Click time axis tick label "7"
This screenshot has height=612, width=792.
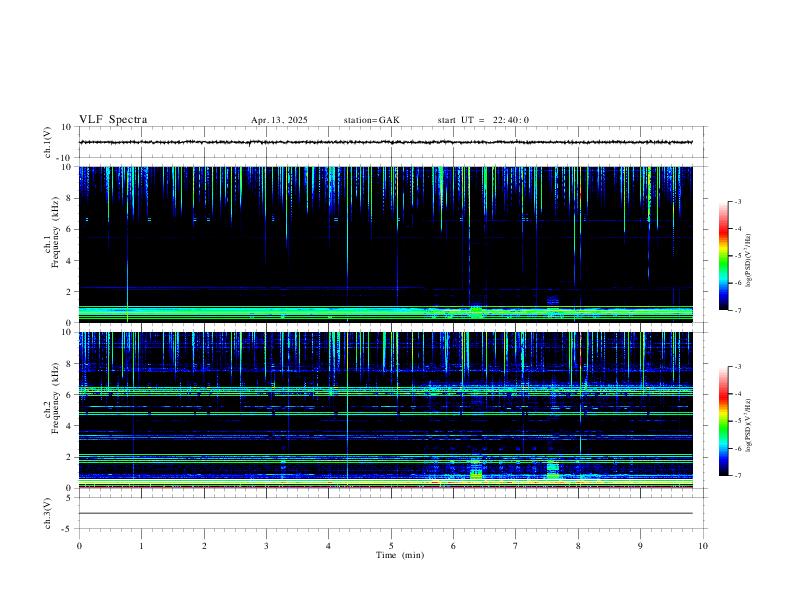pyautogui.click(x=516, y=546)
